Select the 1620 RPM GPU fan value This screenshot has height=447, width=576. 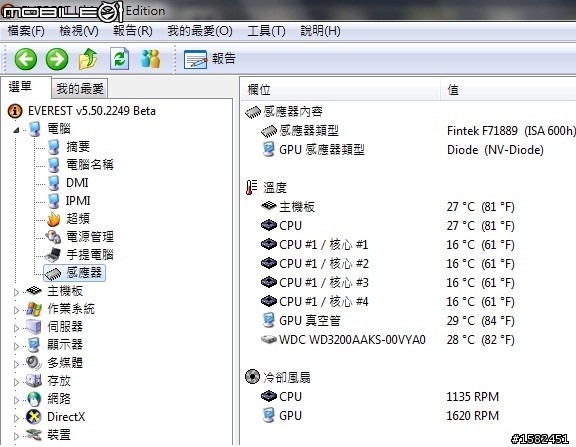point(473,416)
